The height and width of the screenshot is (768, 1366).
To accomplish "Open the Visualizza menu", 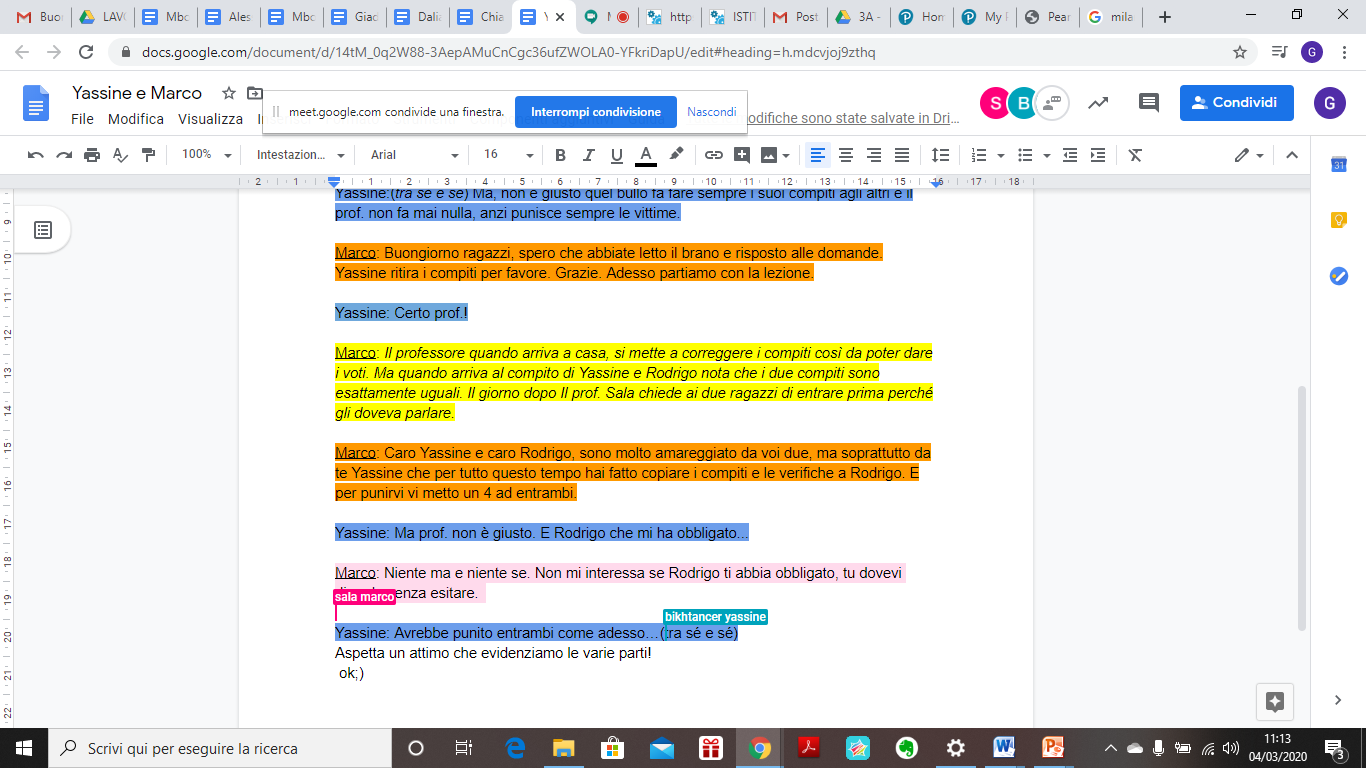I will (210, 119).
